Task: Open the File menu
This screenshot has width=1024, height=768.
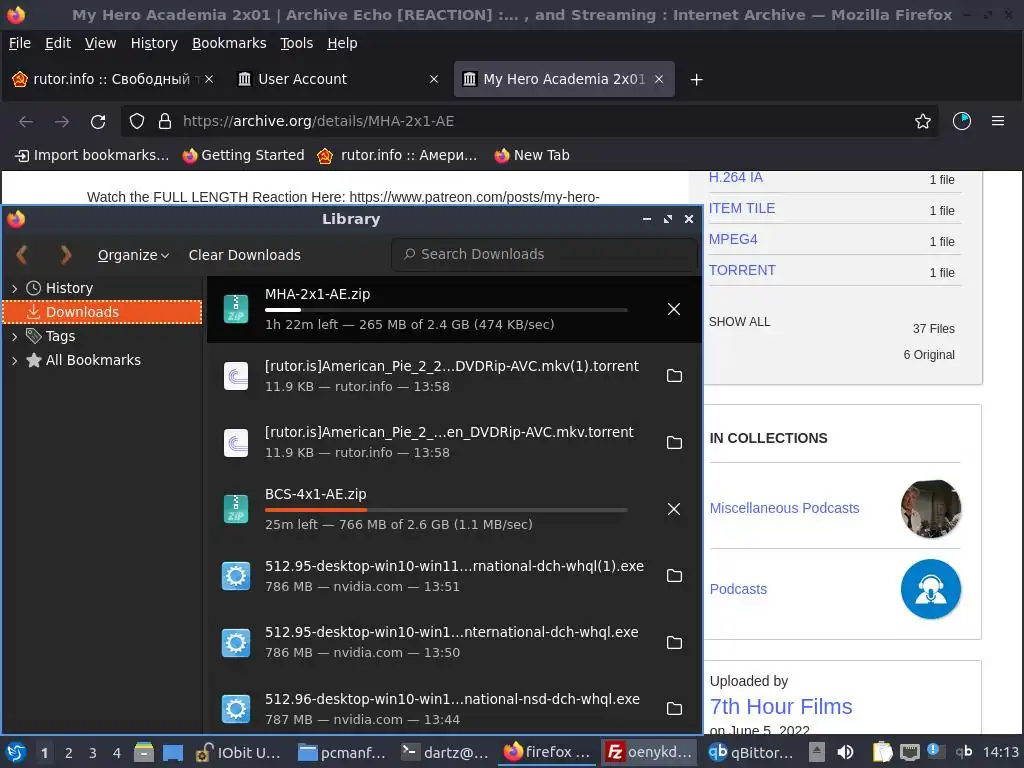Action: (20, 43)
